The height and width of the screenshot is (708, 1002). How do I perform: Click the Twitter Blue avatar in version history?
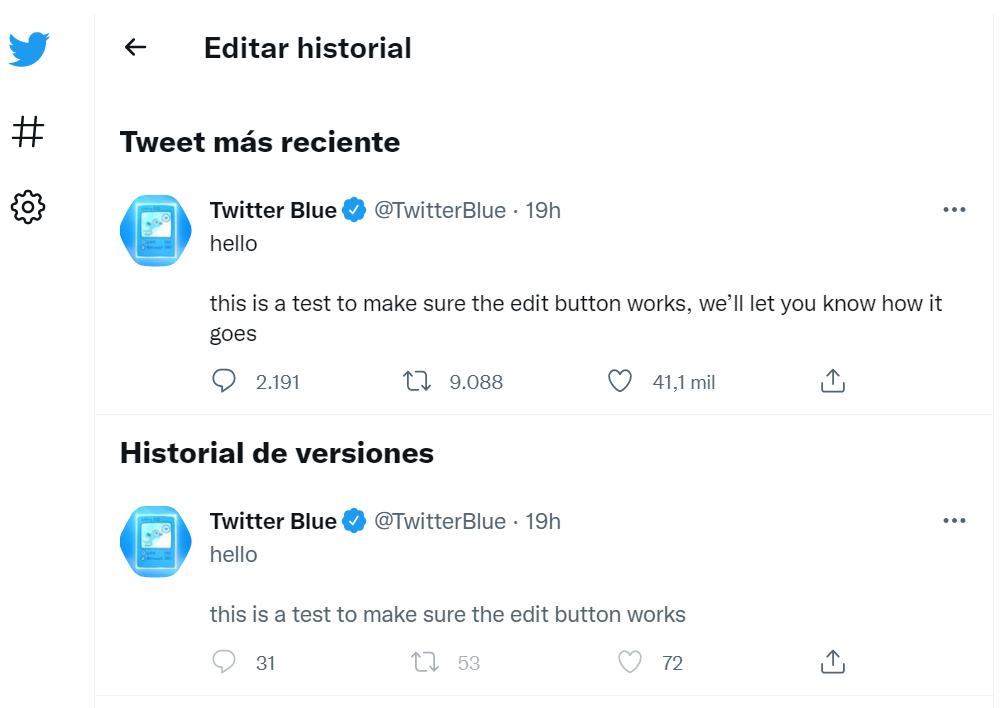point(155,542)
